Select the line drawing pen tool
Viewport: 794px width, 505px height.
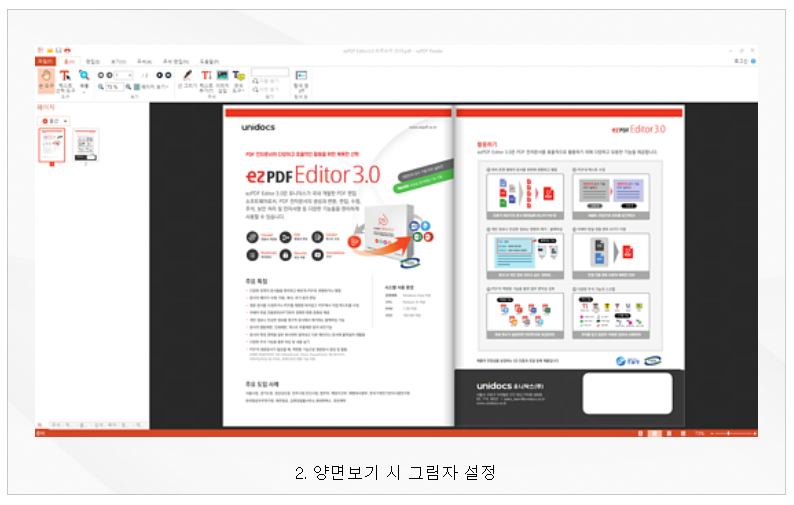click(187, 80)
